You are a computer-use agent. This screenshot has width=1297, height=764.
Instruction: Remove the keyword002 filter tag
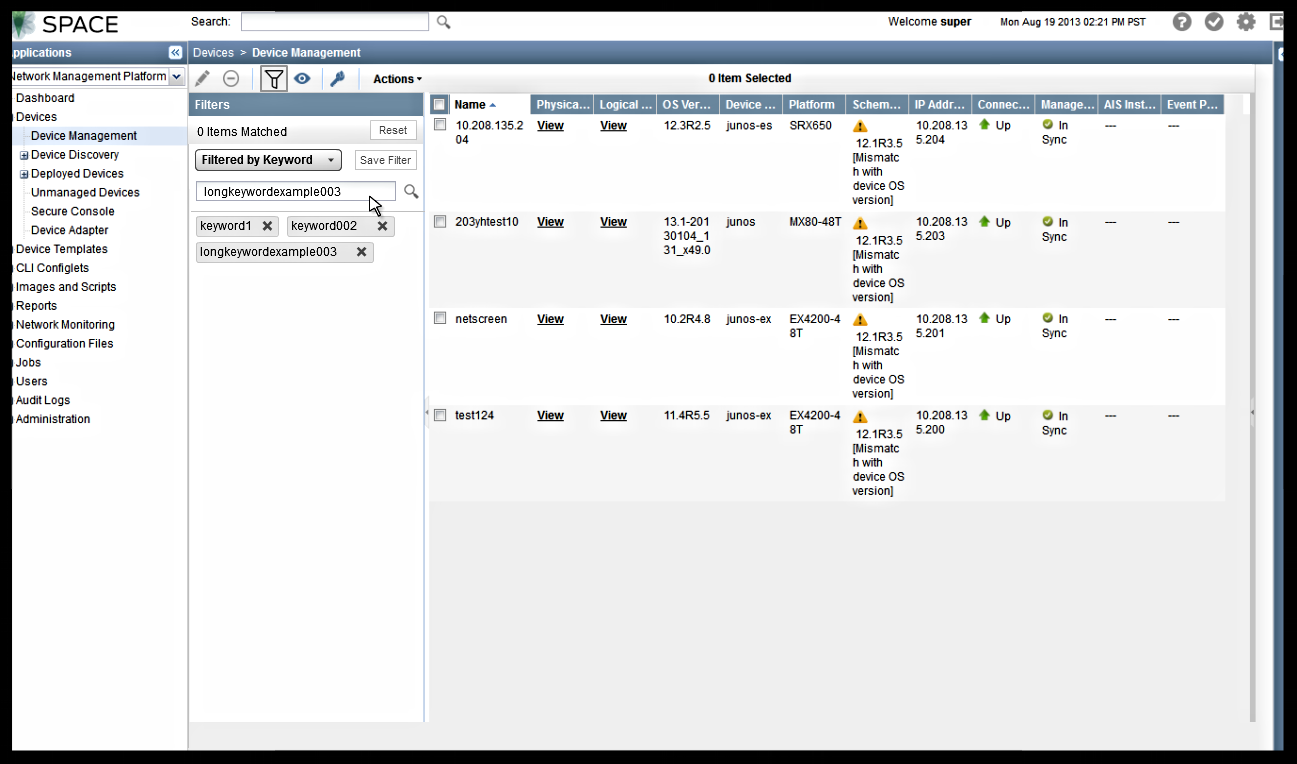point(382,226)
